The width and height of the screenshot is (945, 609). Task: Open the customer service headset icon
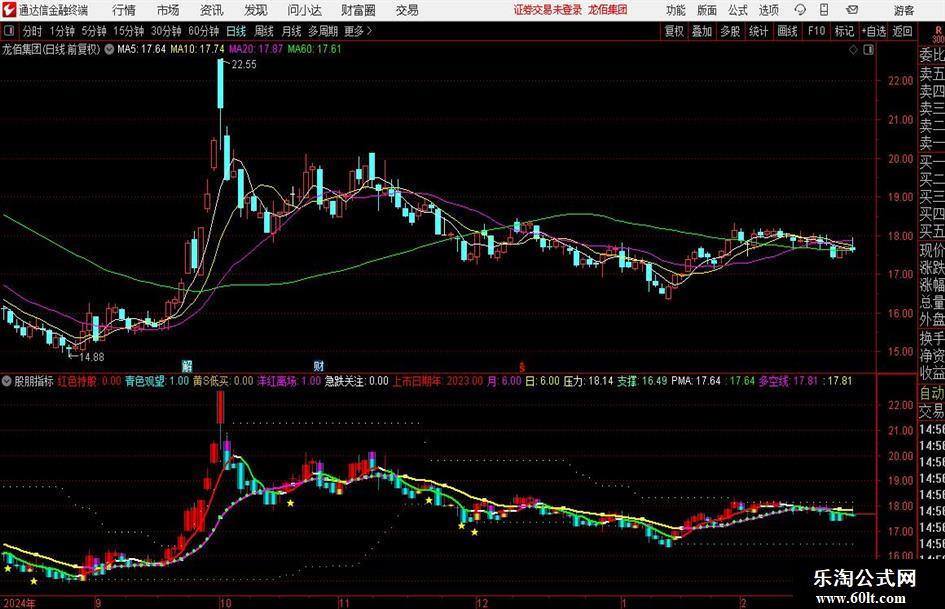[800, 10]
